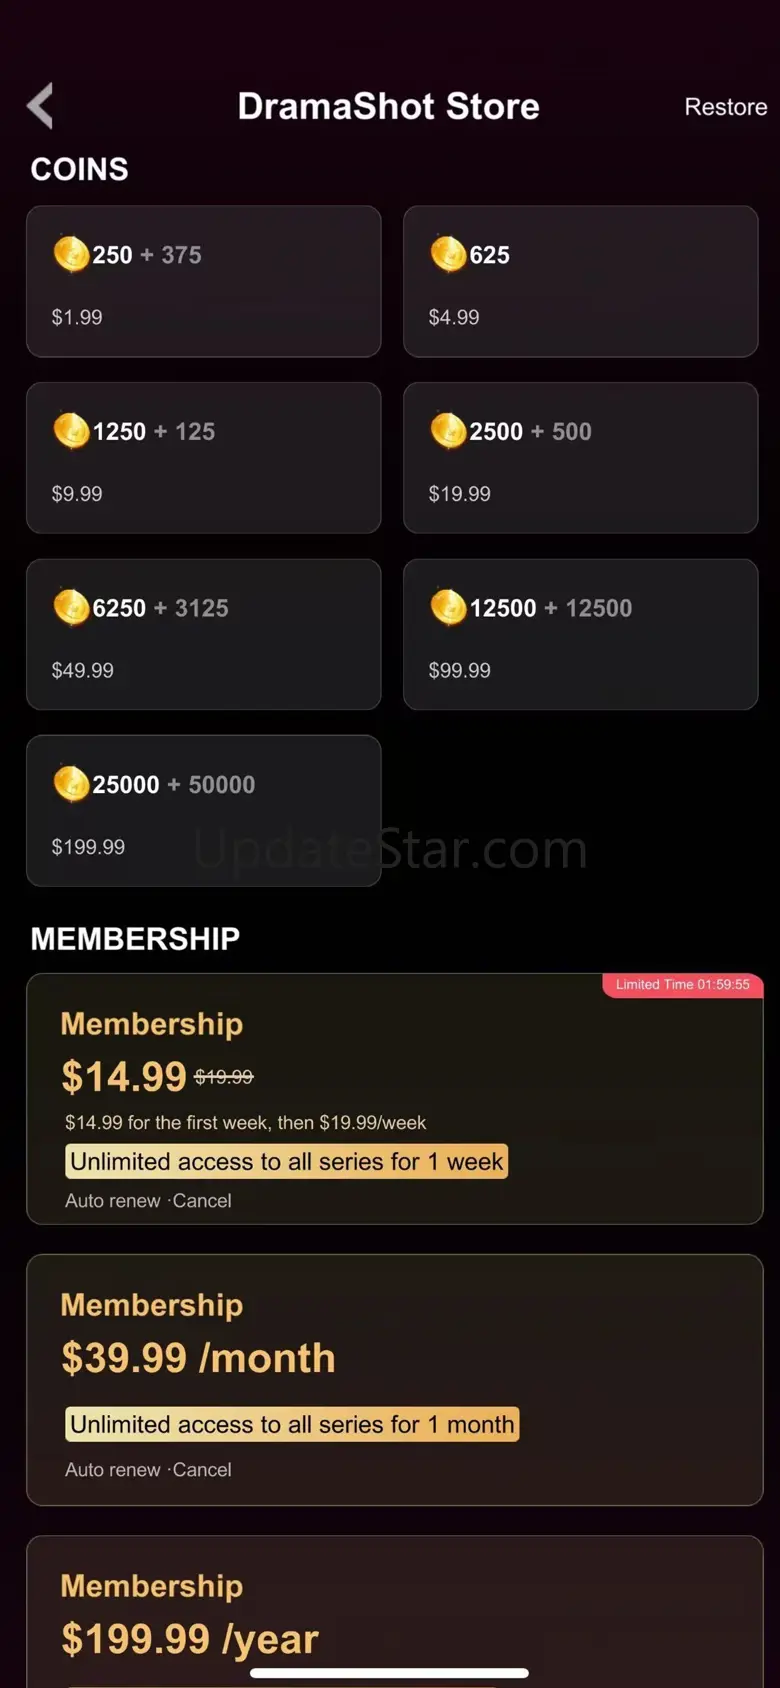Select the $199.99 /year Membership plan

click(x=395, y=1612)
